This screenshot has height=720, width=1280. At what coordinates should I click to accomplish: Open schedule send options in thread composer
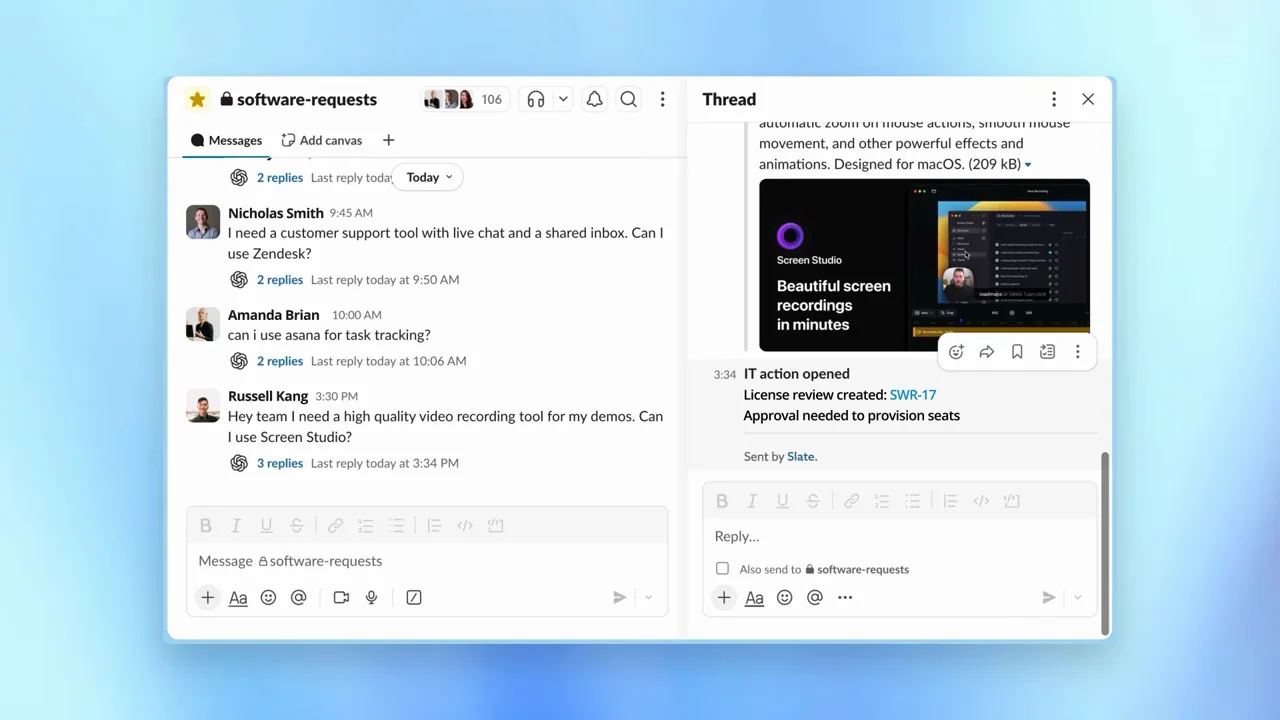click(x=1077, y=597)
